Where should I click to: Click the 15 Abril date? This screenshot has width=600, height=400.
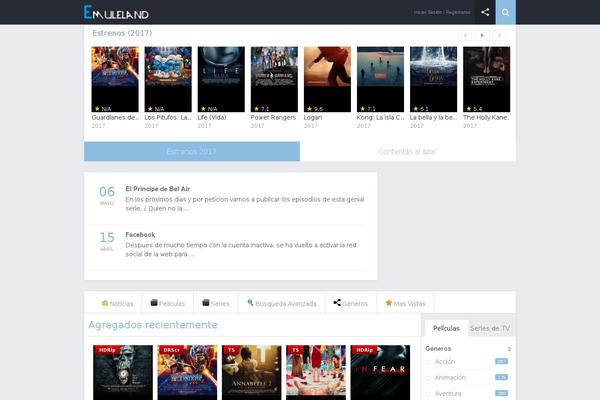[x=107, y=241]
